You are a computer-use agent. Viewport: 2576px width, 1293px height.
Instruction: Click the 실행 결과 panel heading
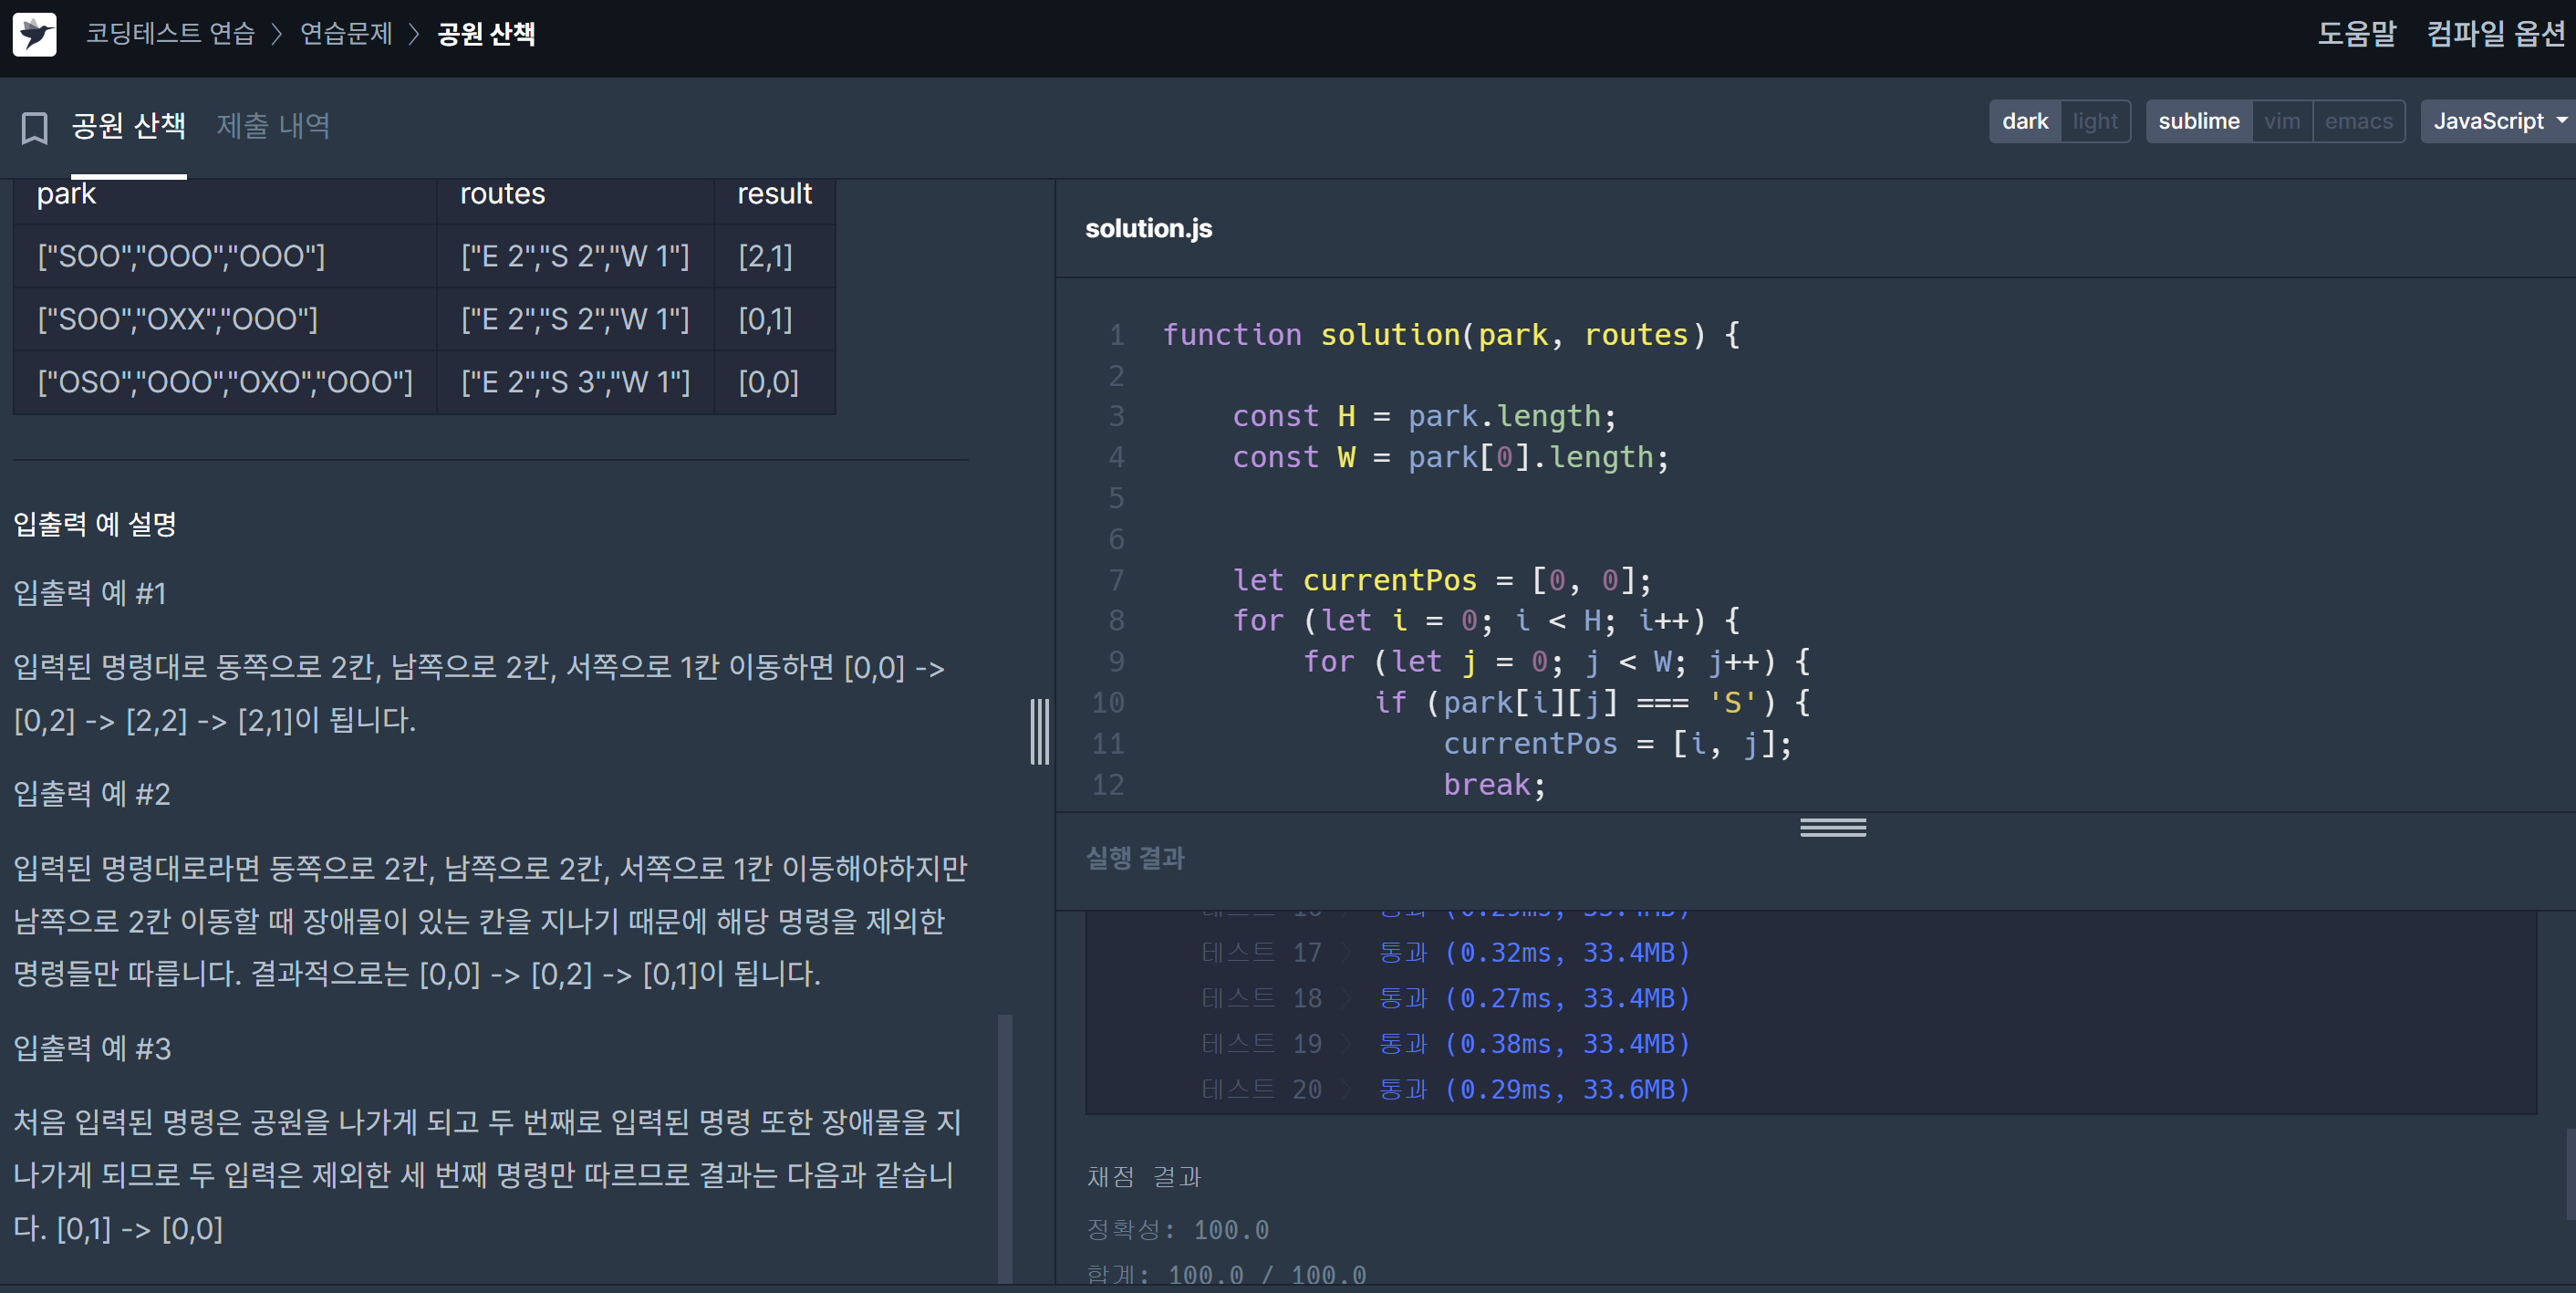1135,858
